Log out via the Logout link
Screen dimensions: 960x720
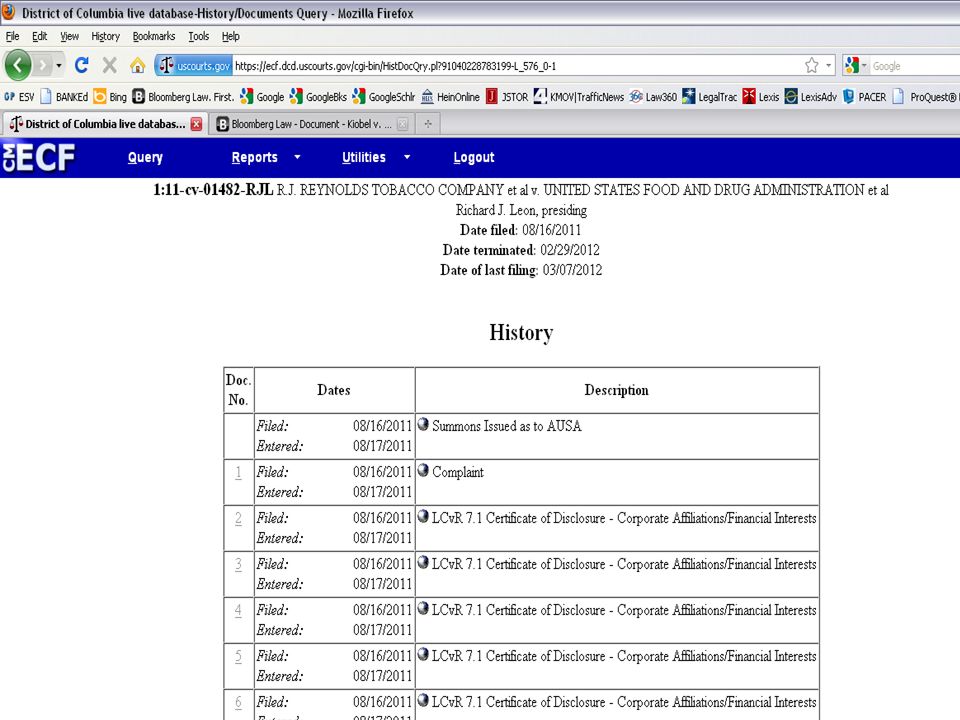[474, 157]
